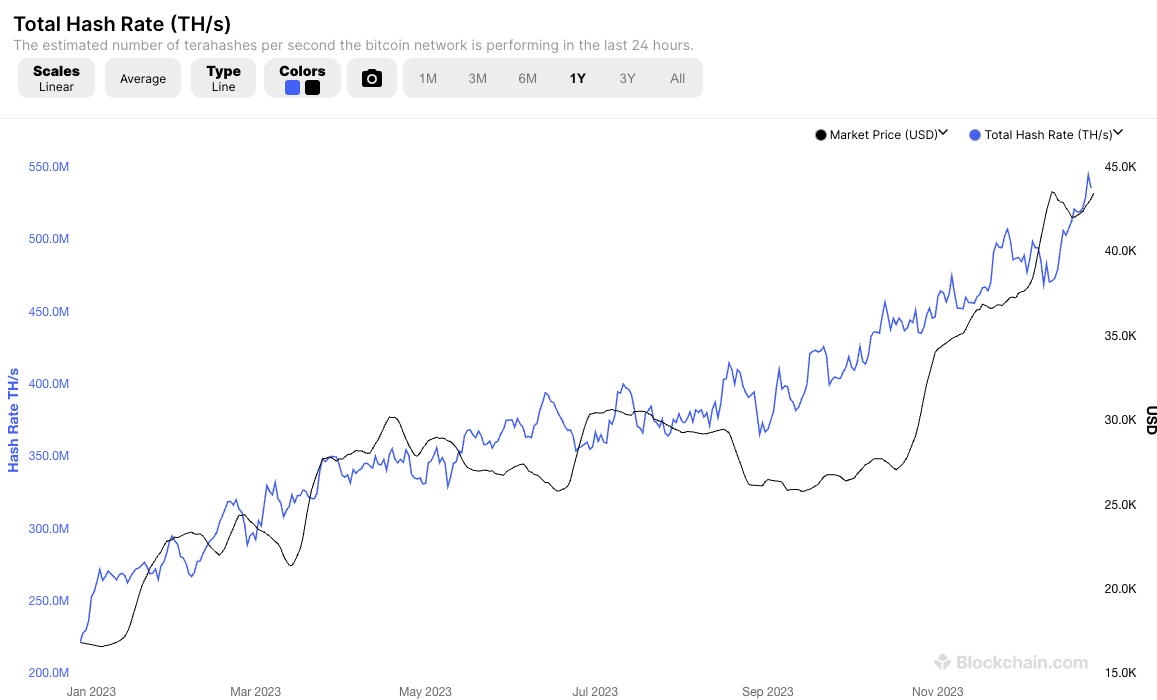This screenshot has height=700, width=1157.
Task: Click the black color swatch
Action: [313, 88]
